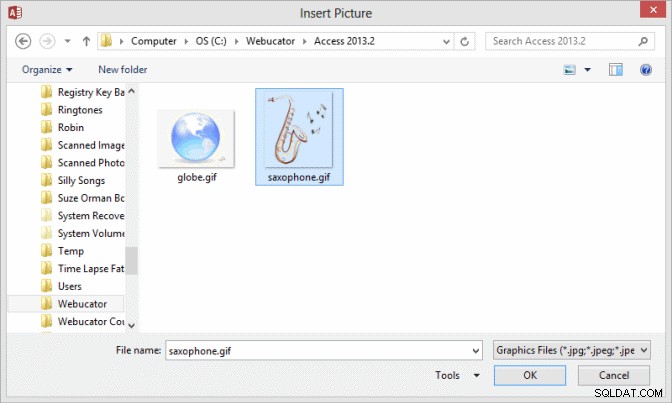Click the search magnifier icon

(x=643, y=41)
